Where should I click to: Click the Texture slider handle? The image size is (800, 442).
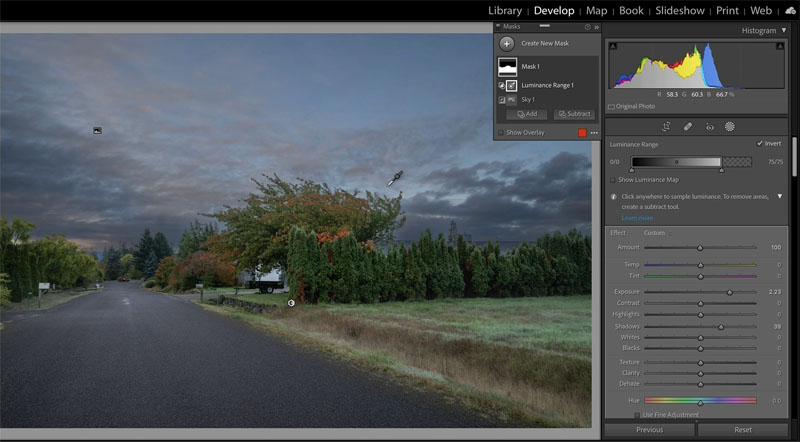coord(701,363)
